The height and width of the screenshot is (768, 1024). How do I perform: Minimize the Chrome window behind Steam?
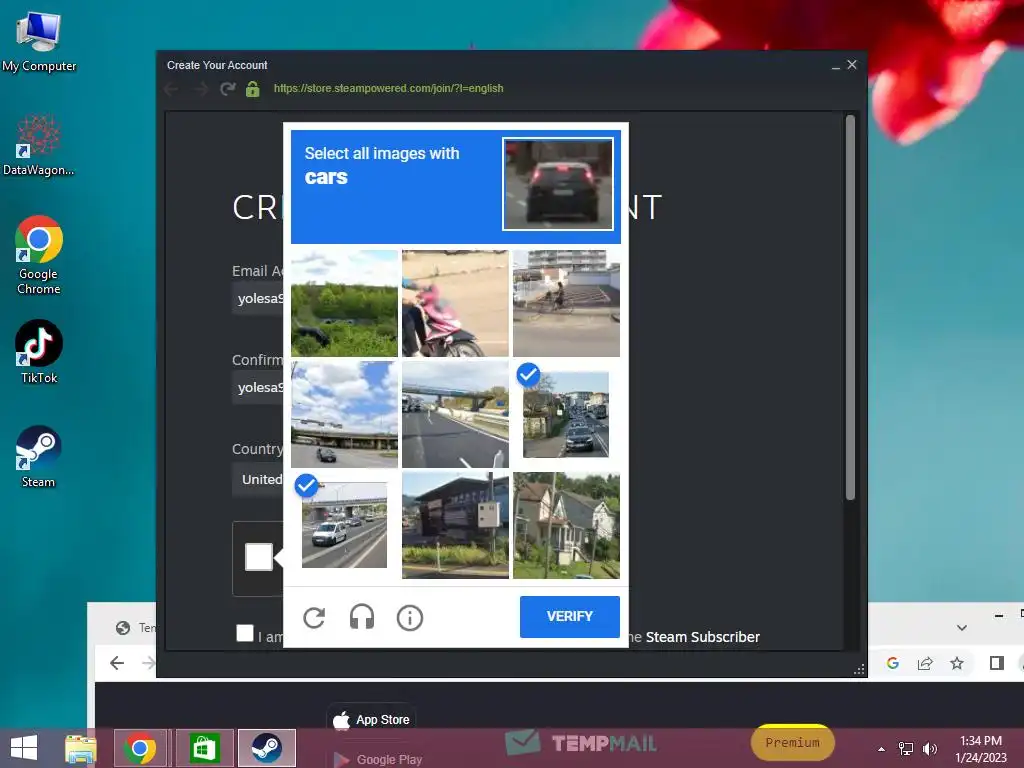999,615
